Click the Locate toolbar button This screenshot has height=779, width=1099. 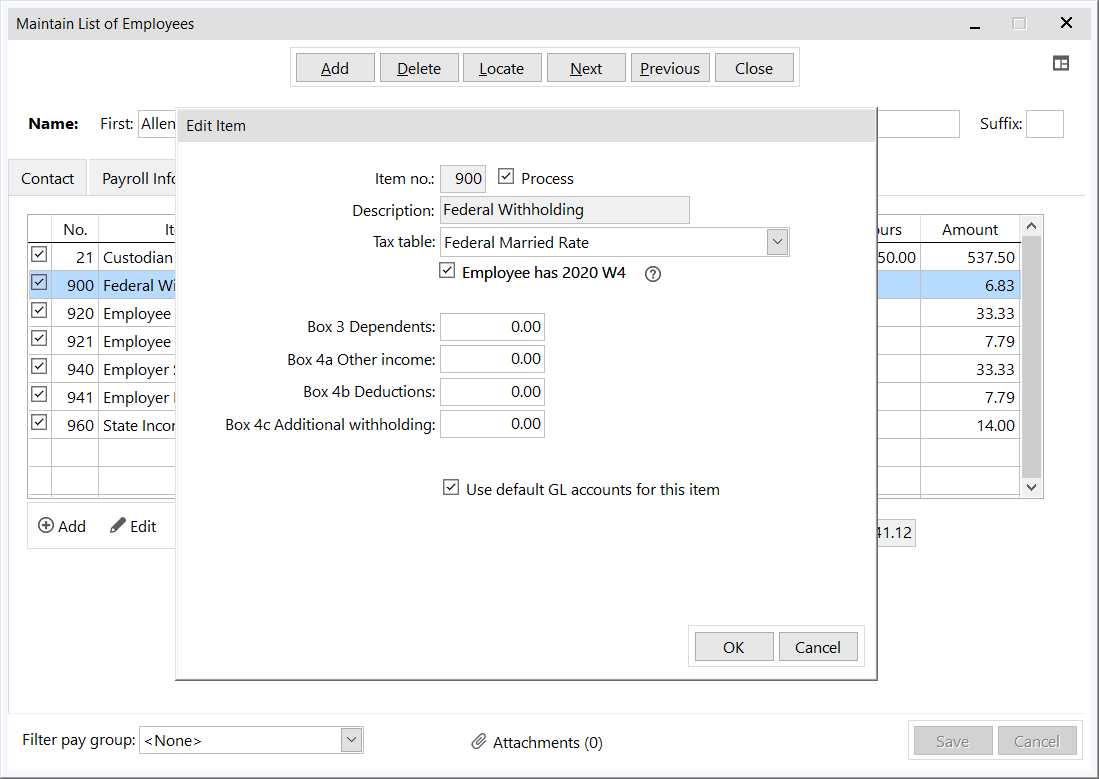[501, 68]
